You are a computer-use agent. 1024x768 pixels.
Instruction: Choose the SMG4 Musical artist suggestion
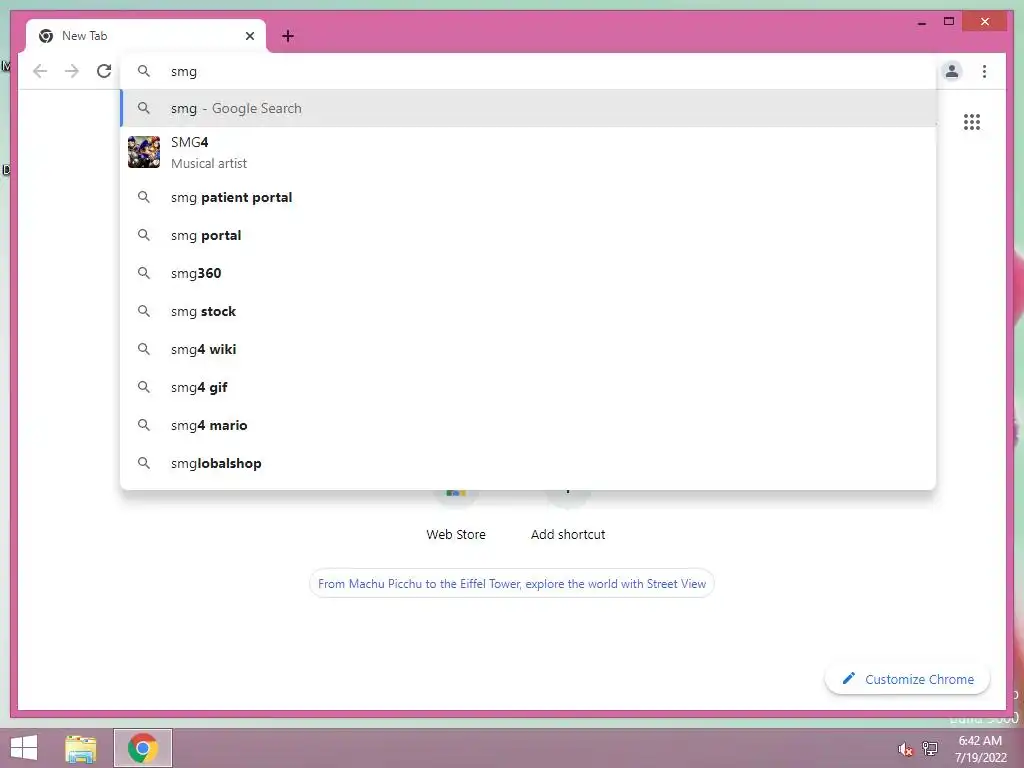[x=528, y=152]
